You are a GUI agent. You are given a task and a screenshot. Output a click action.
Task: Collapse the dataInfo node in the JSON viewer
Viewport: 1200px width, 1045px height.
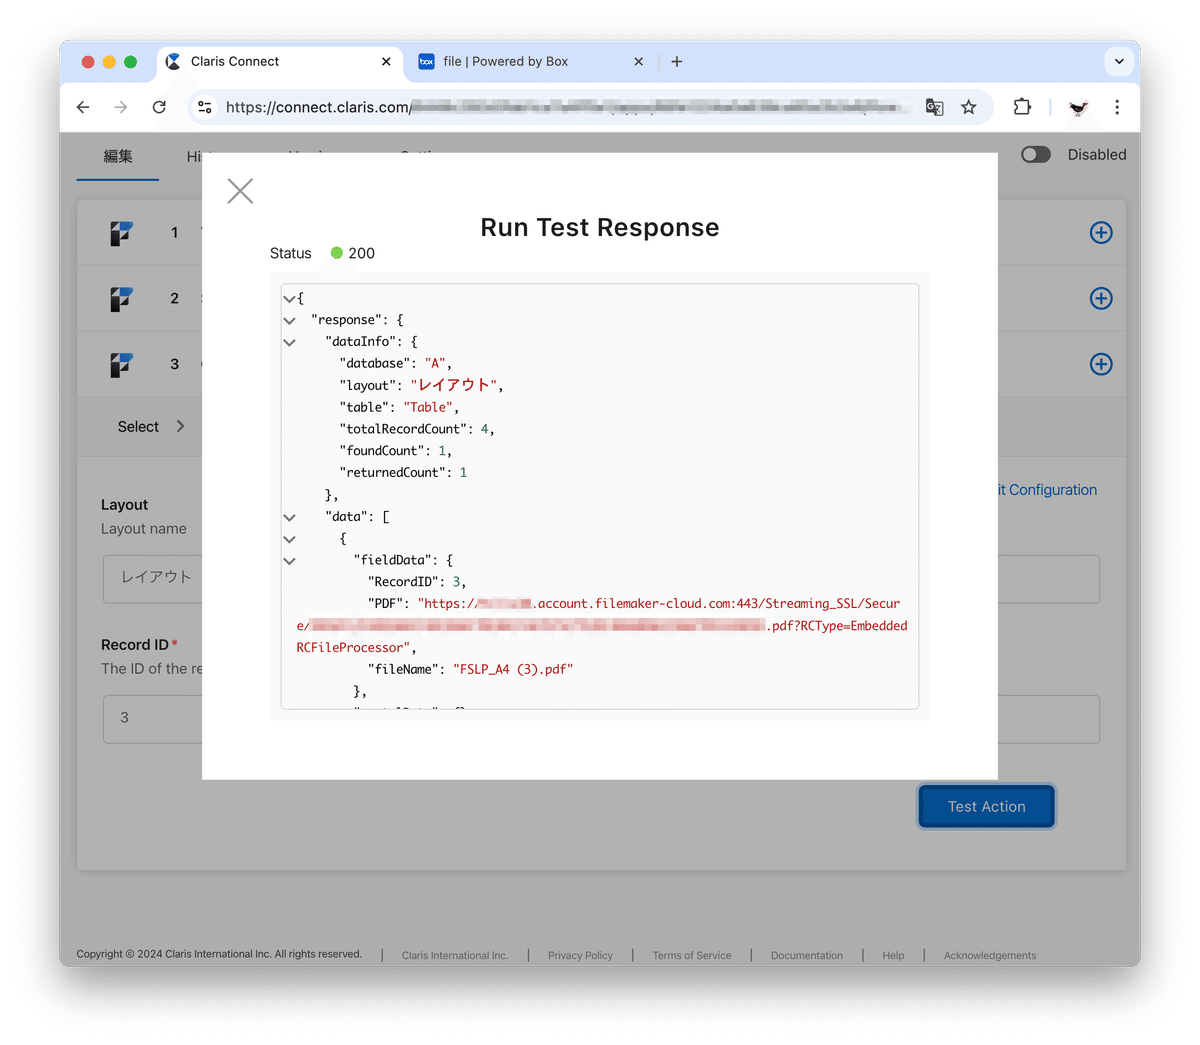pos(289,341)
